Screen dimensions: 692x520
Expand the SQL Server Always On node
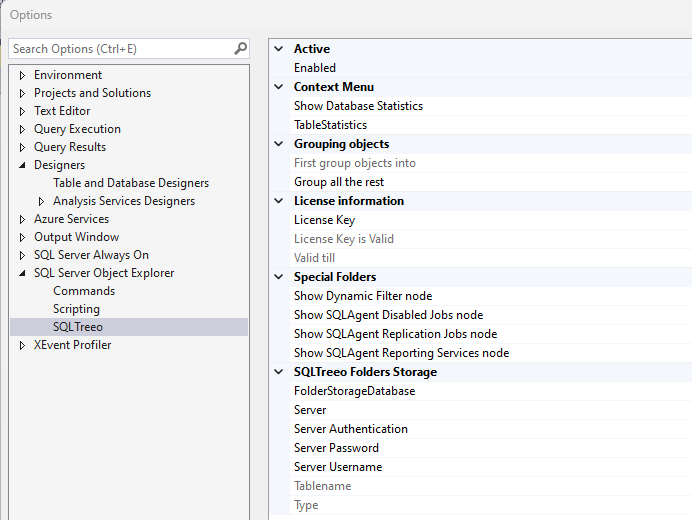[23, 255]
